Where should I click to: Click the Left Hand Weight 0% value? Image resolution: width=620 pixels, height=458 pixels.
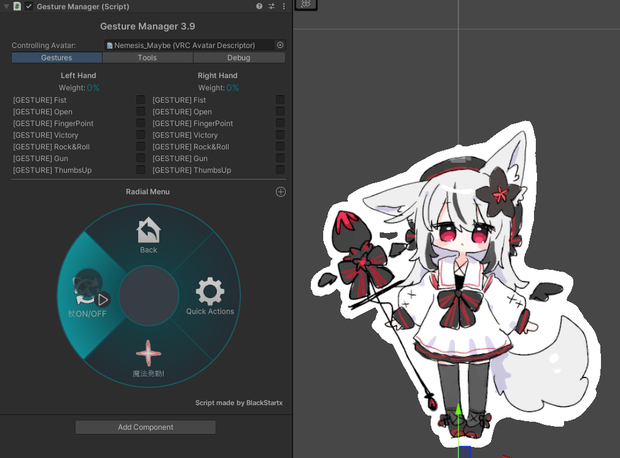click(93, 88)
